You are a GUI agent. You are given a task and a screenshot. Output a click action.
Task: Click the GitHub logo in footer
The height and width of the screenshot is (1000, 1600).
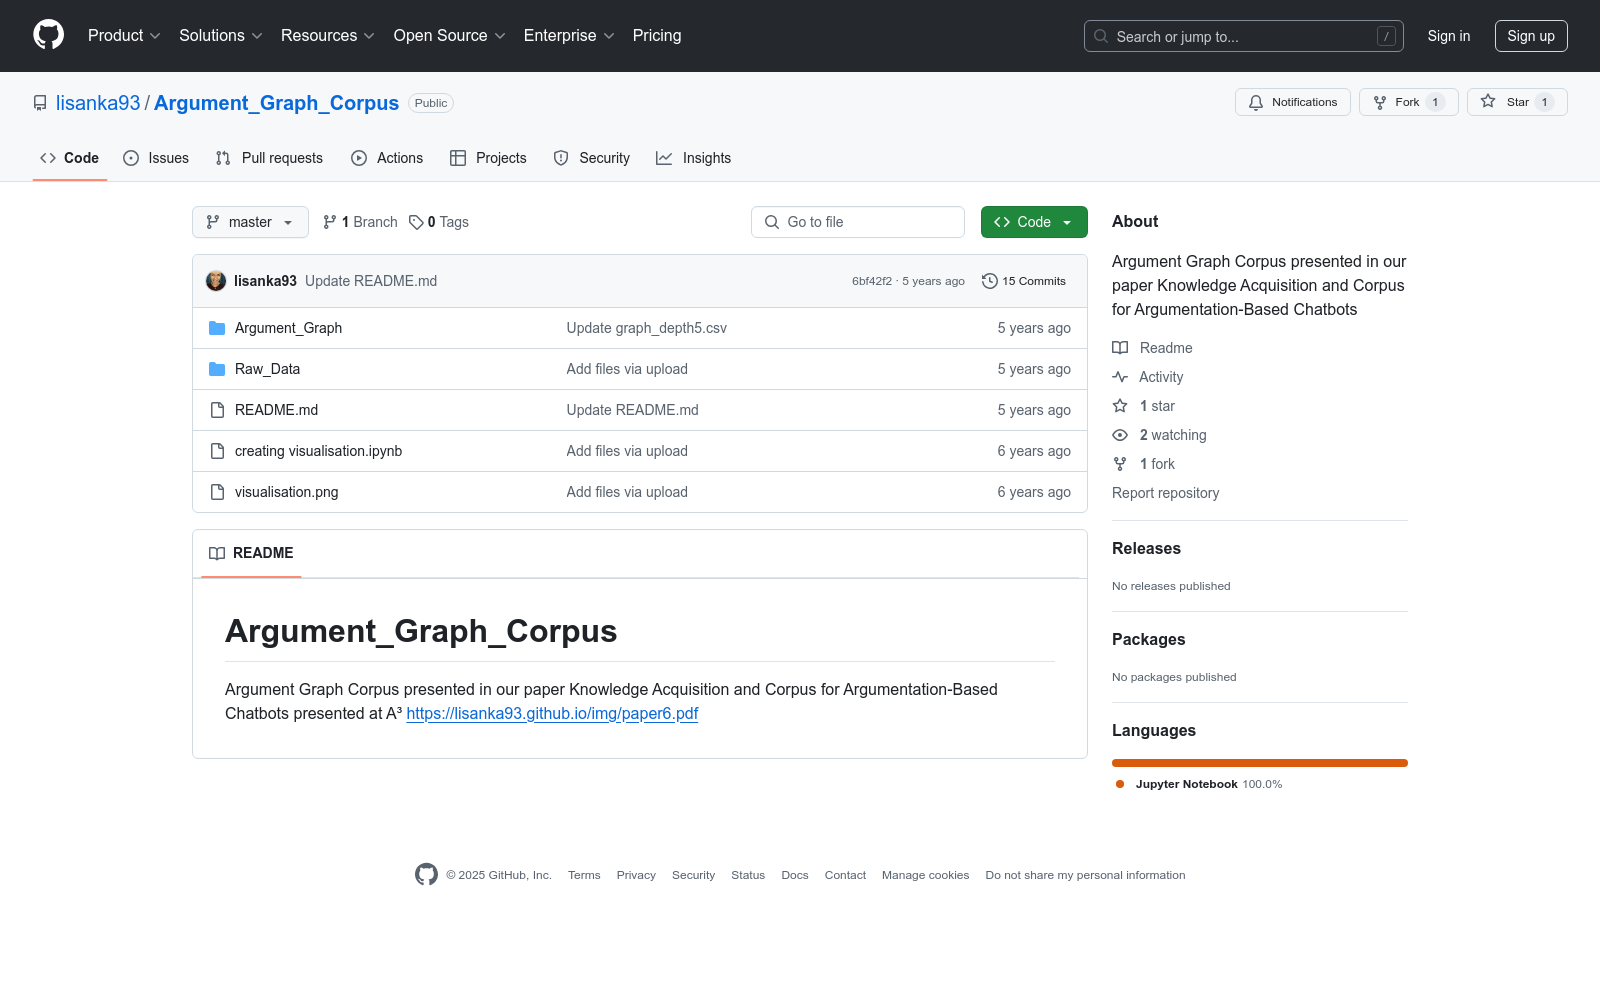tap(426, 875)
